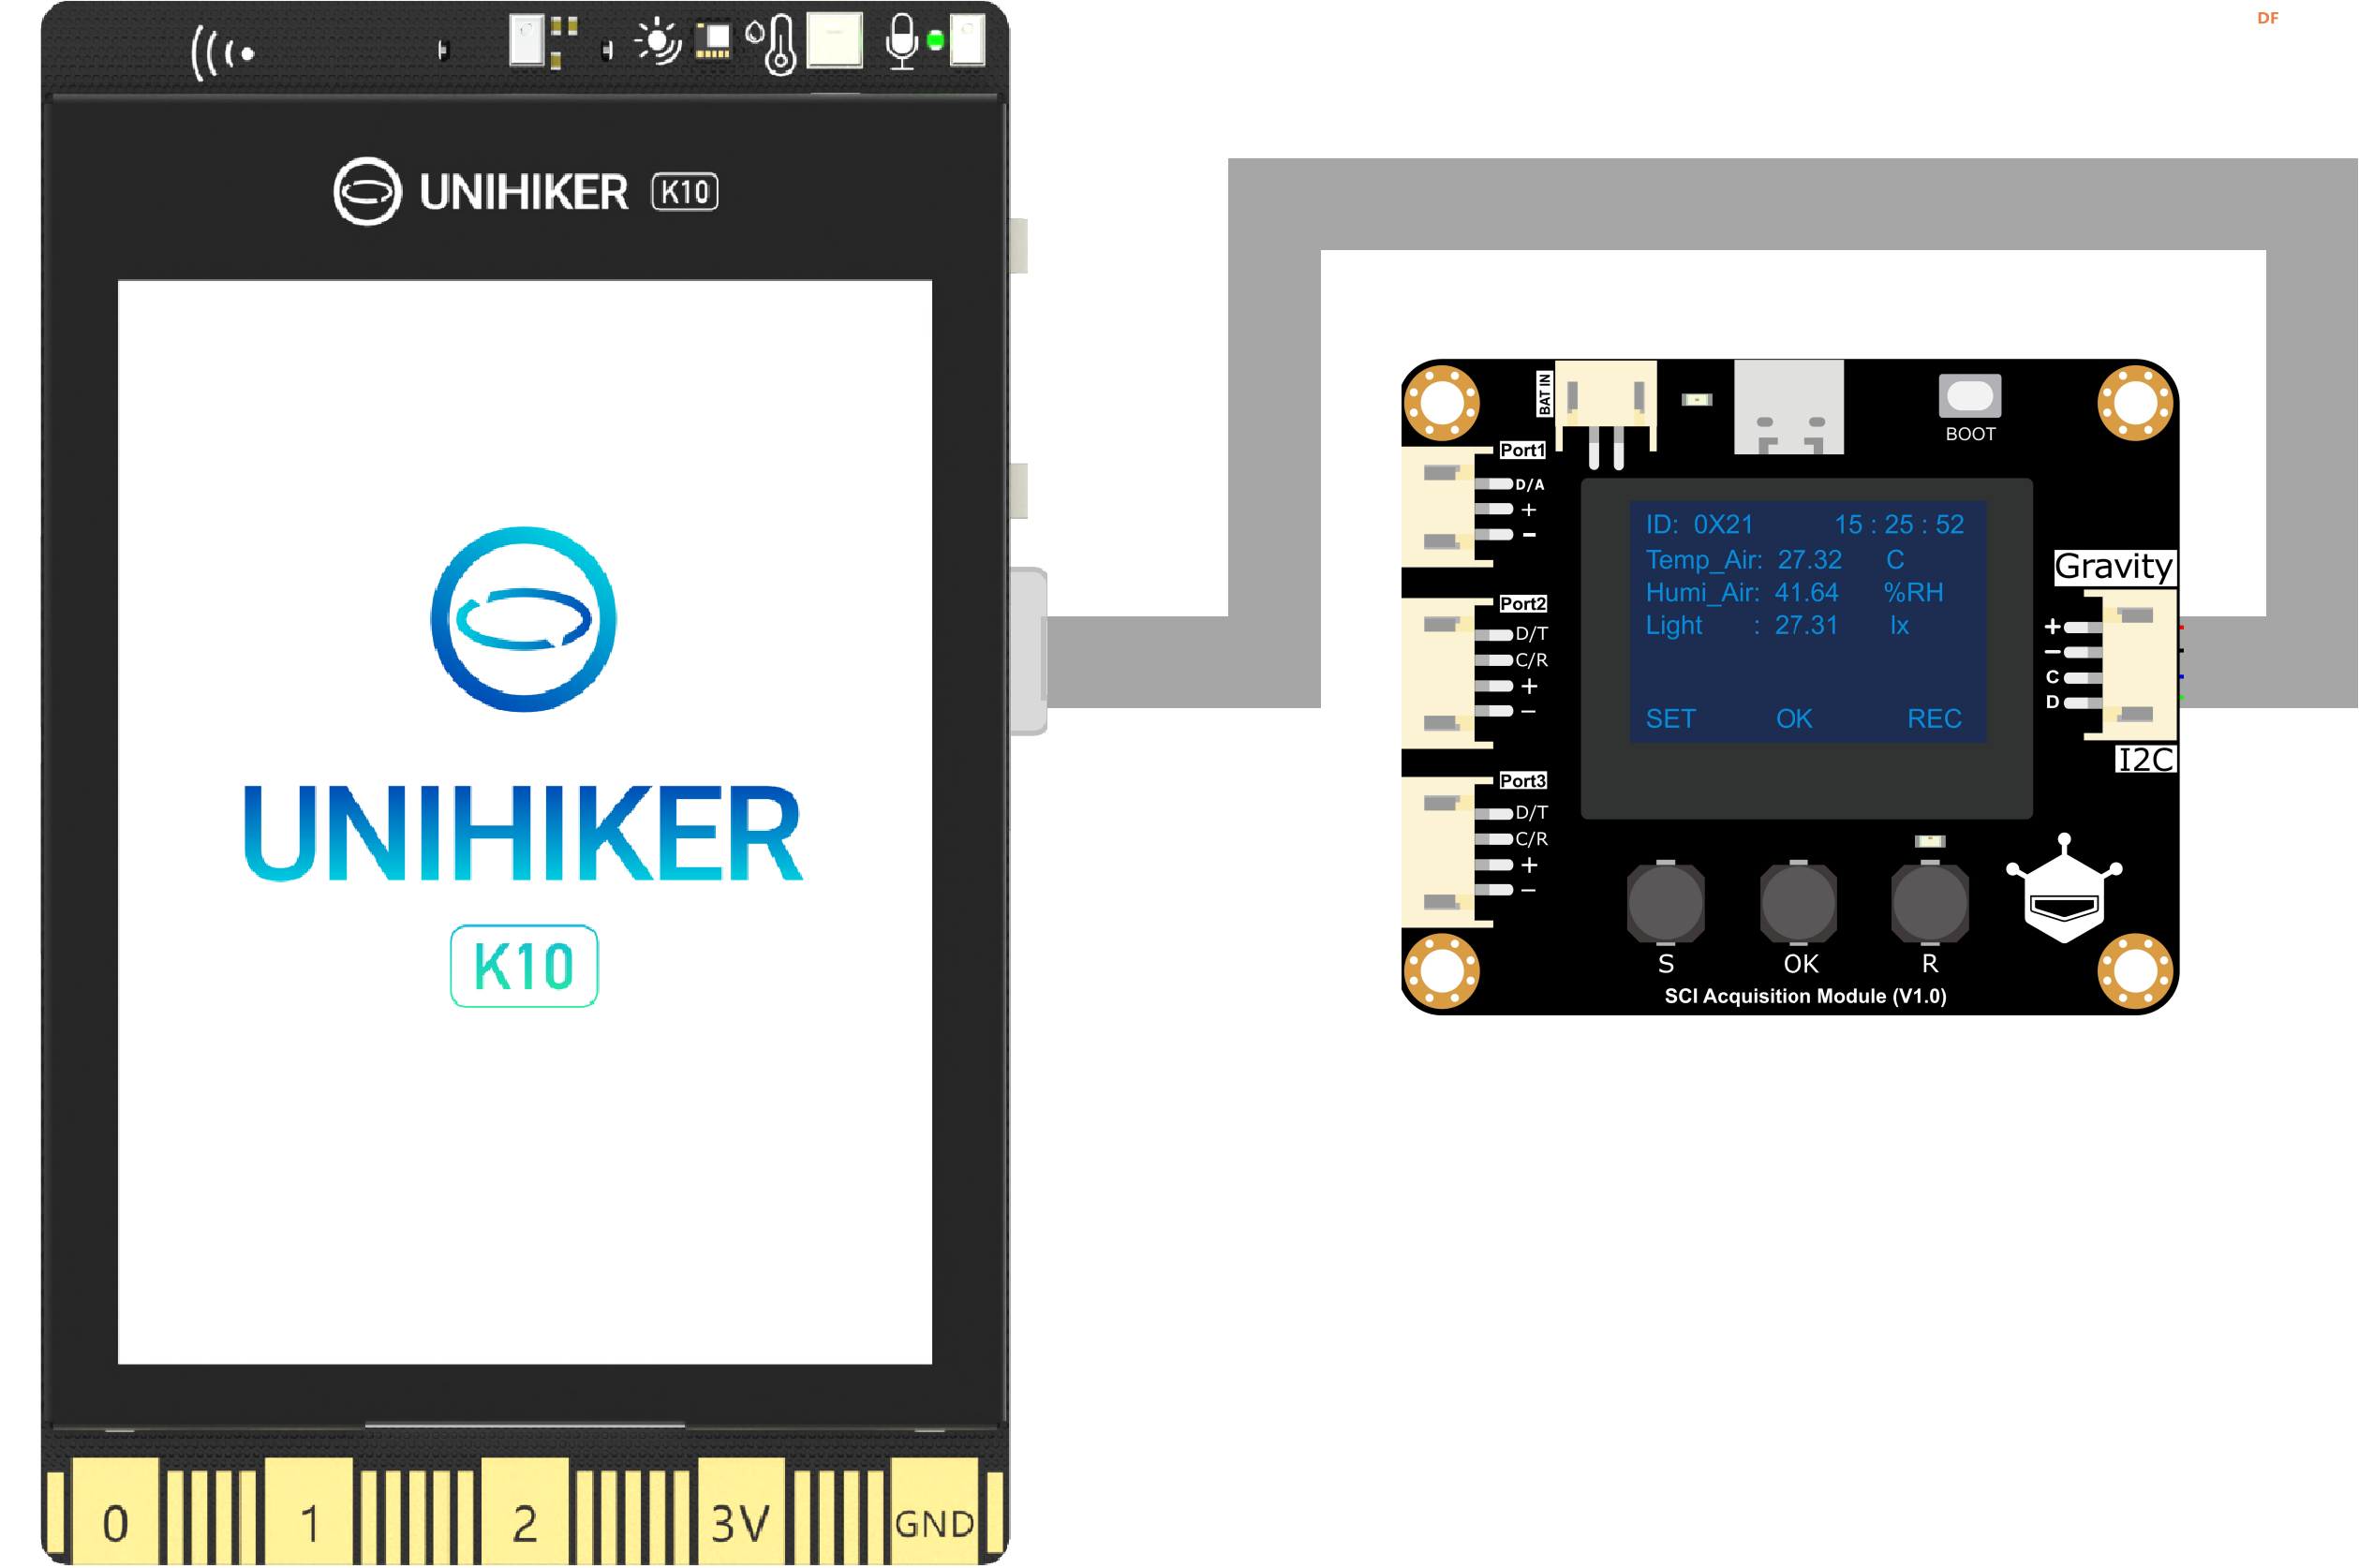Viewport: 2359px width, 1568px height.
Task: Click the DFRobot mascot logo on SCI module
Action: [2064, 889]
